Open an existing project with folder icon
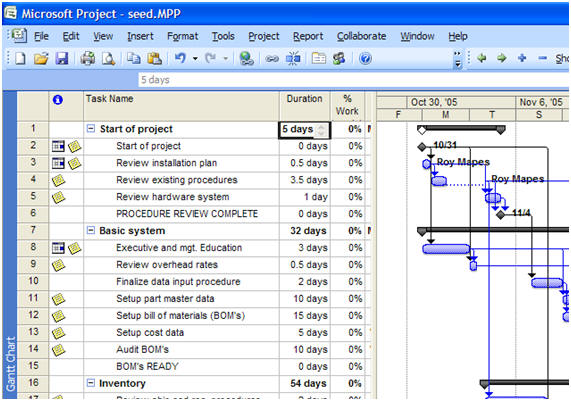571x401 pixels. point(41,58)
